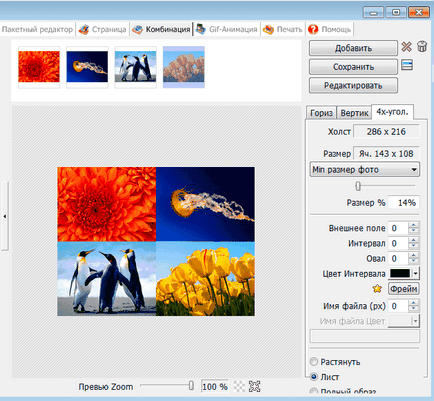Switch to the Вертик layout tab

point(354,113)
